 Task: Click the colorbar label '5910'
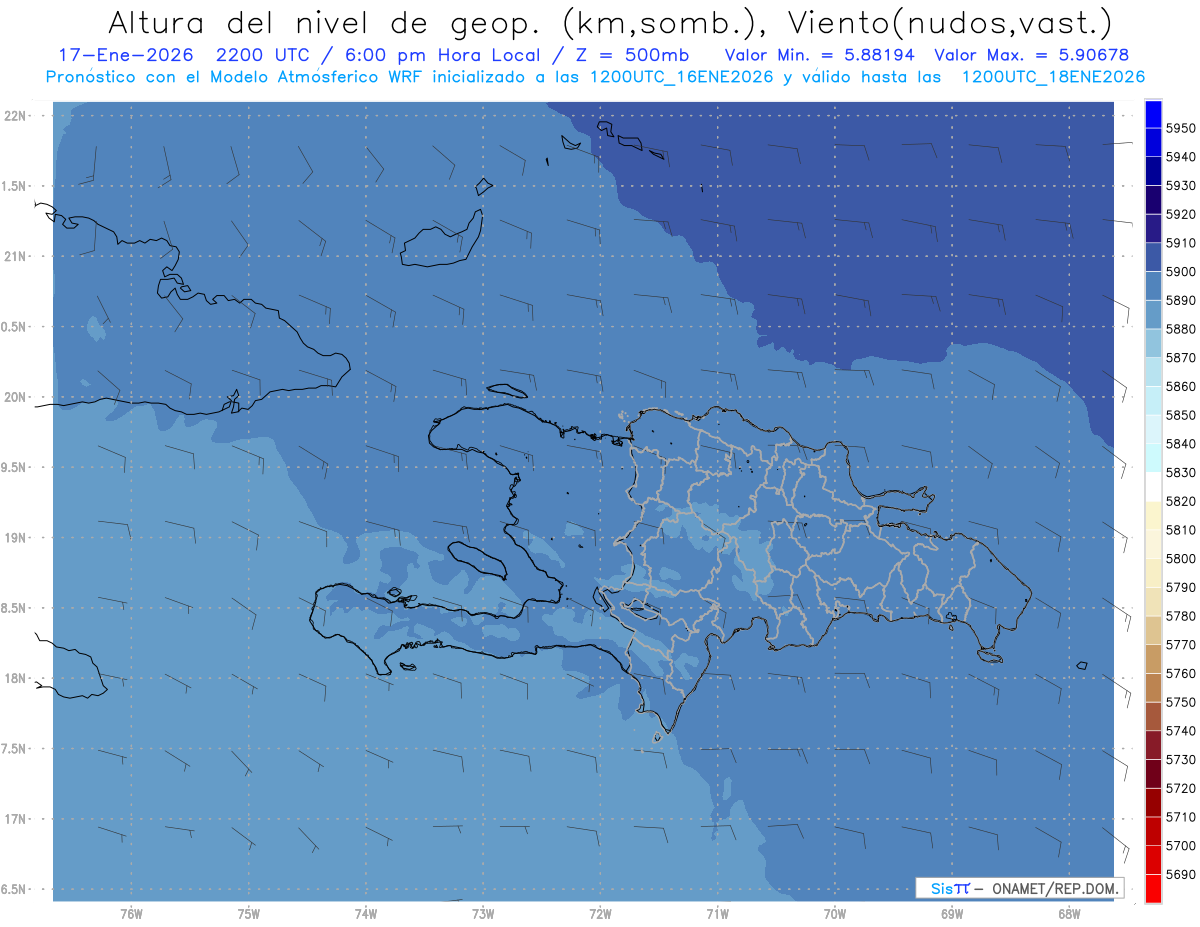pos(1181,243)
